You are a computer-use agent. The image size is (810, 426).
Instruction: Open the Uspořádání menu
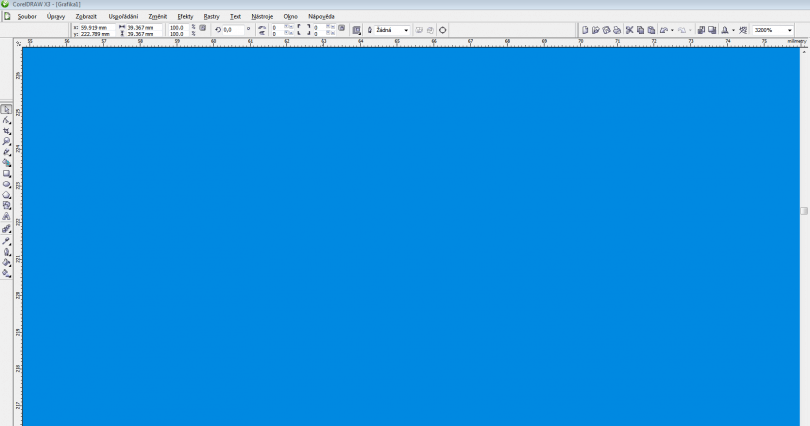(123, 17)
